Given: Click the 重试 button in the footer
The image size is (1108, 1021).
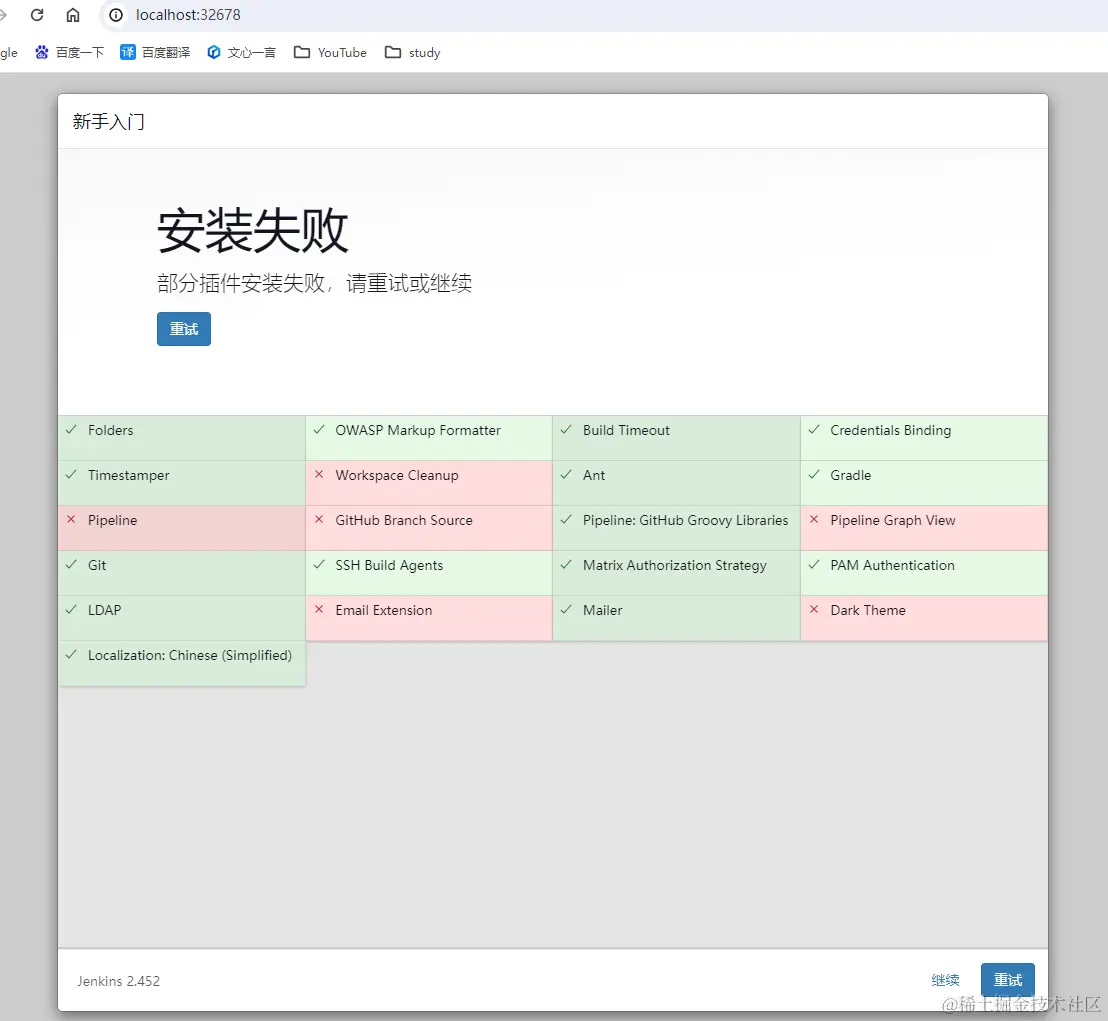Looking at the screenshot, I should [x=1008, y=980].
